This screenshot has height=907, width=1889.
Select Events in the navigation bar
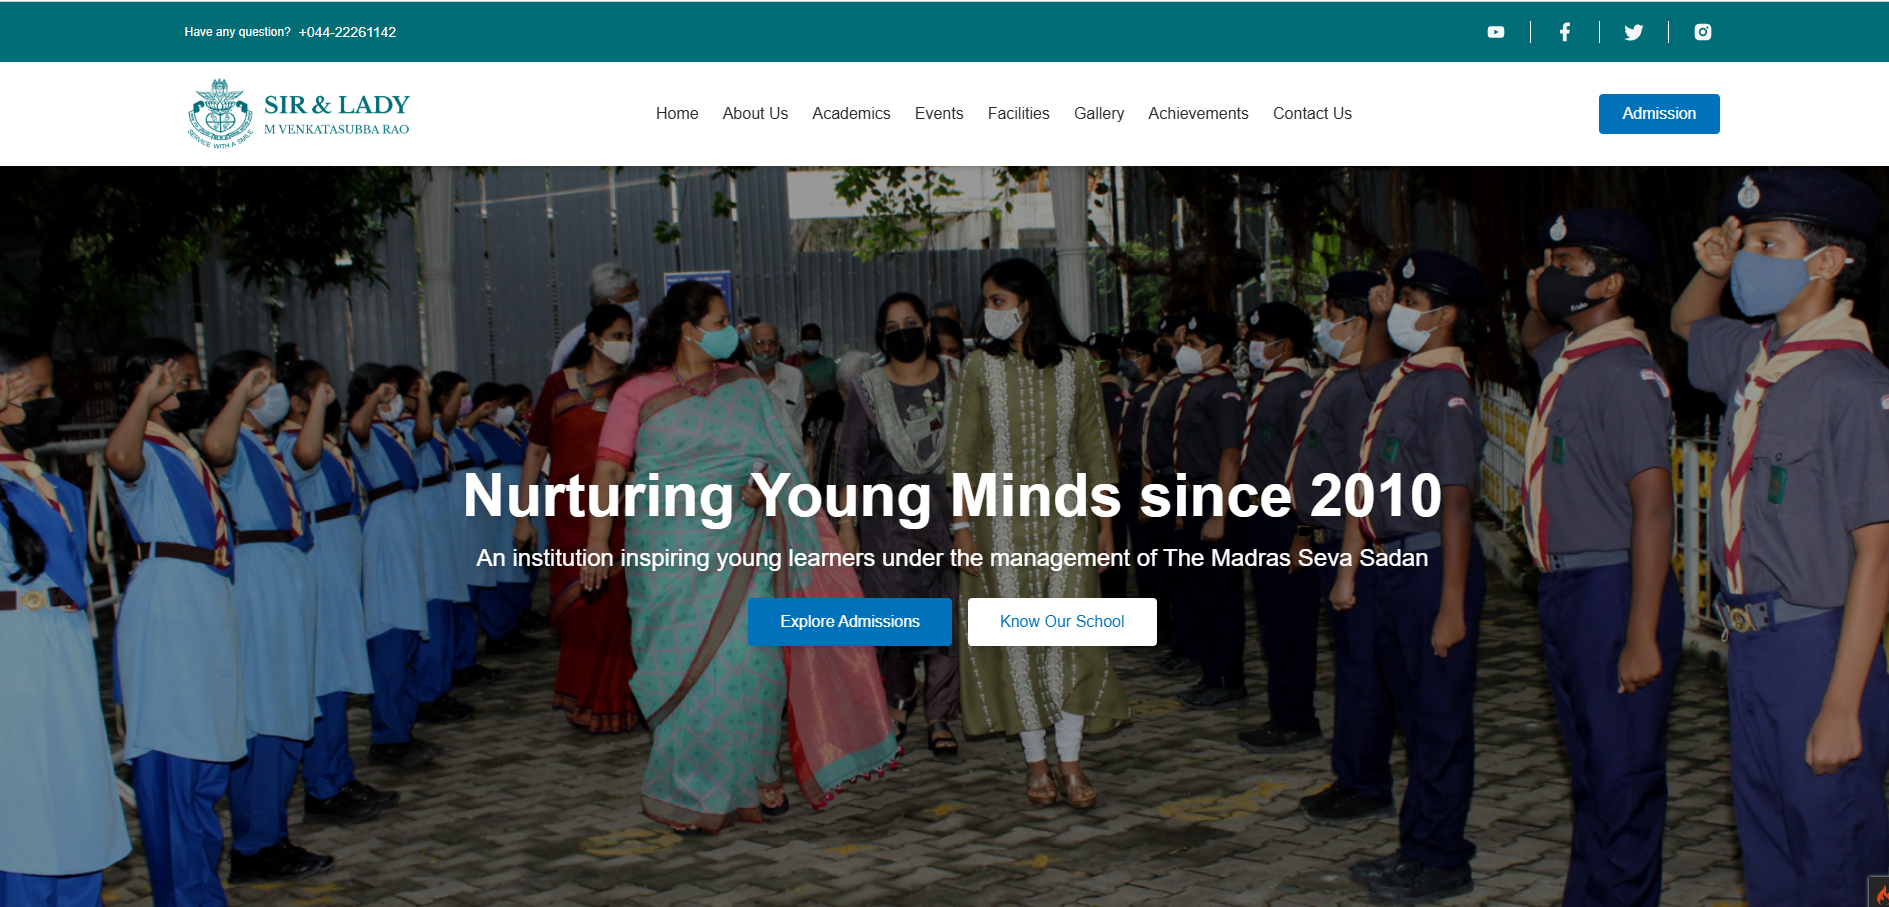click(939, 114)
